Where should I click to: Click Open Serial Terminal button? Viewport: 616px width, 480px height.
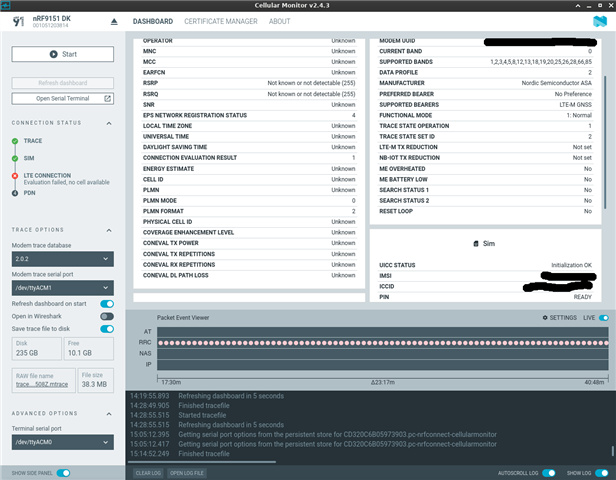pyautogui.click(x=62, y=99)
